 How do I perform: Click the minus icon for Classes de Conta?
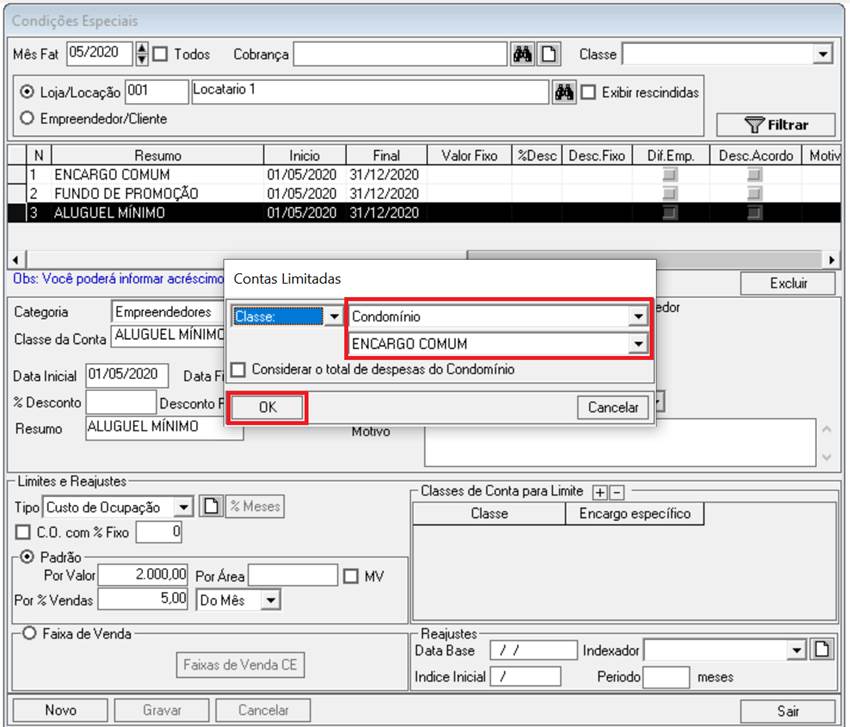(x=617, y=492)
